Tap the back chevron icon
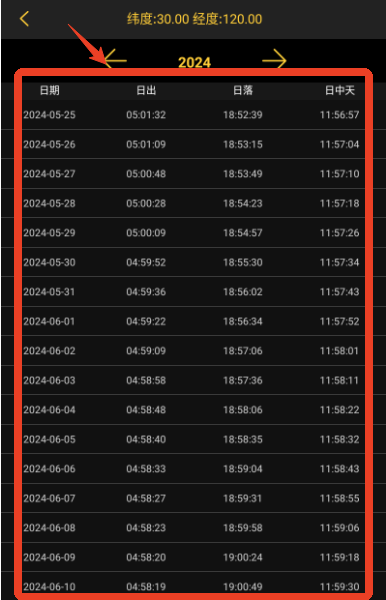 click(24, 19)
